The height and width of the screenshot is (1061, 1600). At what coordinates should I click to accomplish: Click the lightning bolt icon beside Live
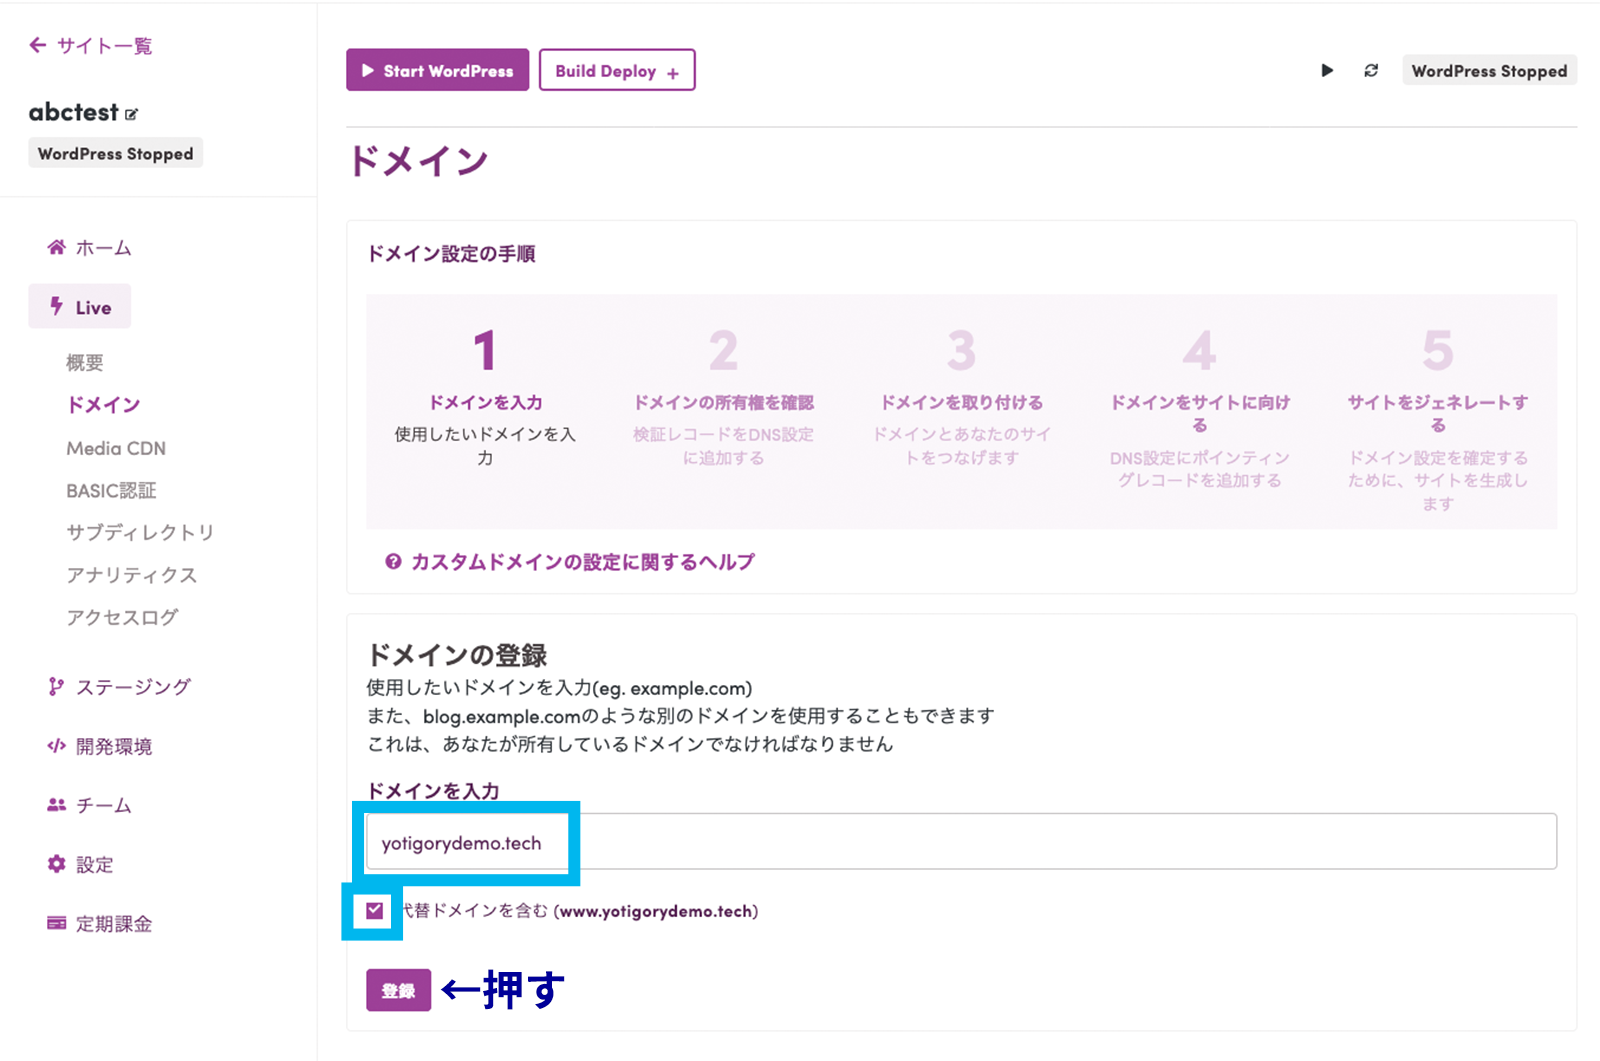click(x=57, y=306)
